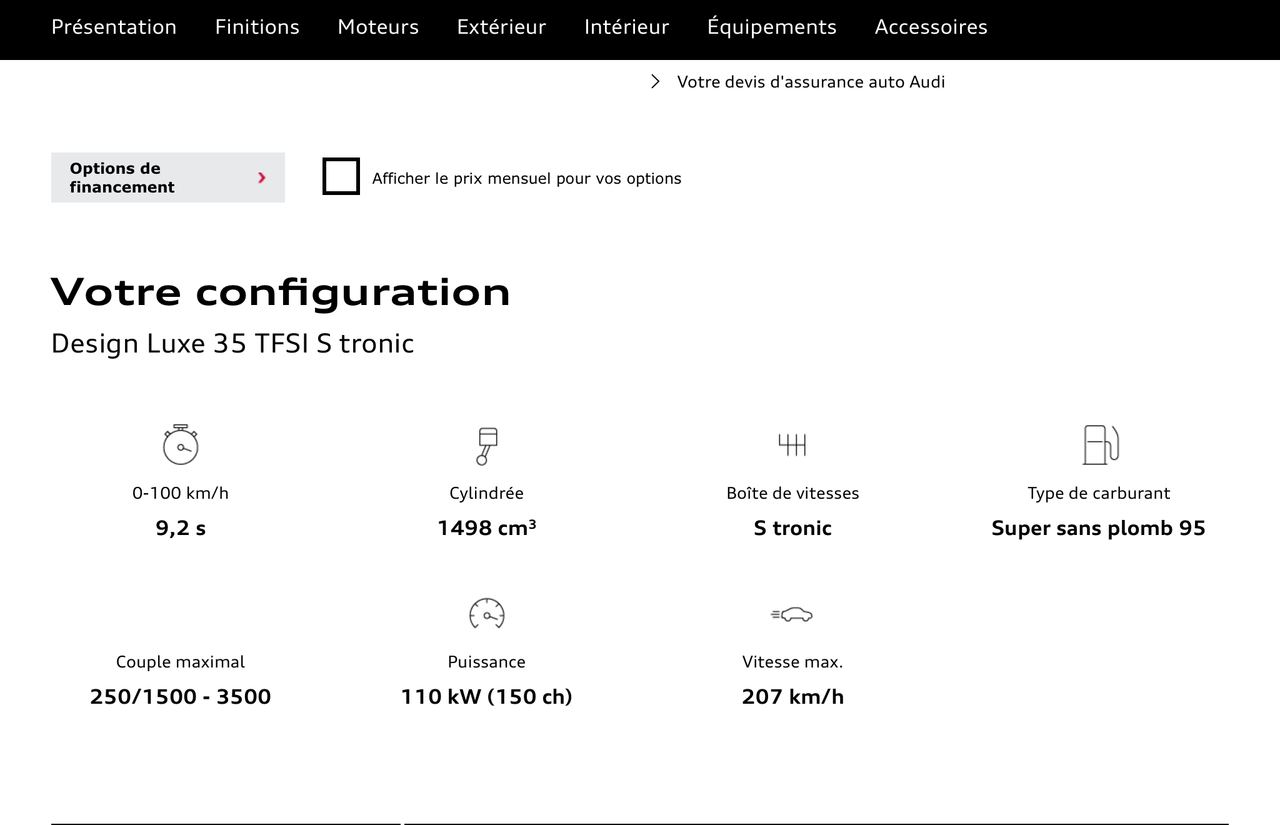Viewport: 1280px width, 825px height.
Task: Show the Équipements tab
Action: 771,27
